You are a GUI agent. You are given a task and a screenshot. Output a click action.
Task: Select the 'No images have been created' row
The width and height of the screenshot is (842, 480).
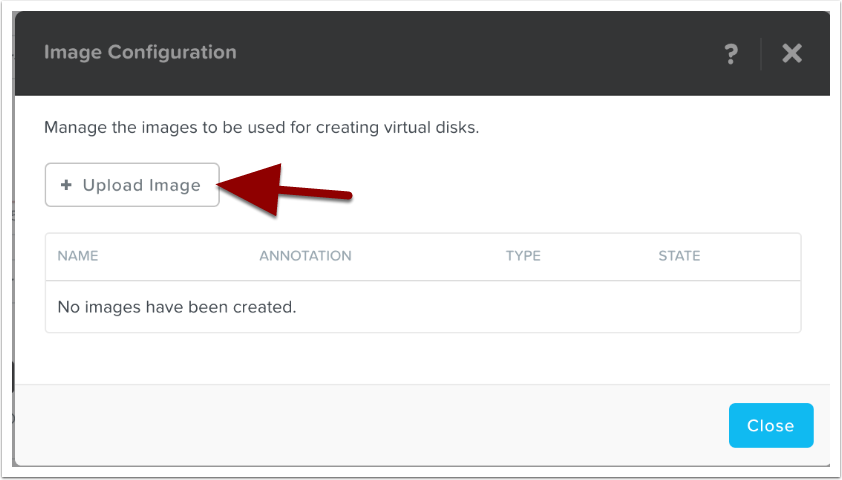click(177, 306)
